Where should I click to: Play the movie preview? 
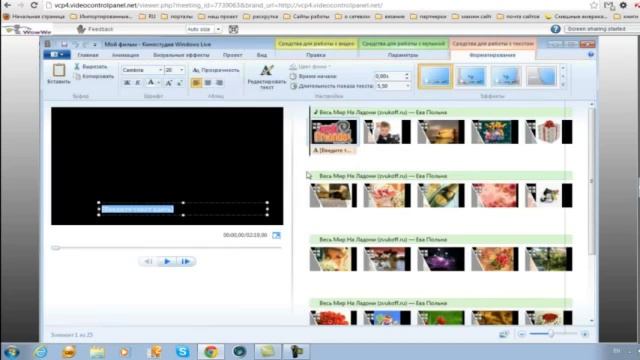167,261
